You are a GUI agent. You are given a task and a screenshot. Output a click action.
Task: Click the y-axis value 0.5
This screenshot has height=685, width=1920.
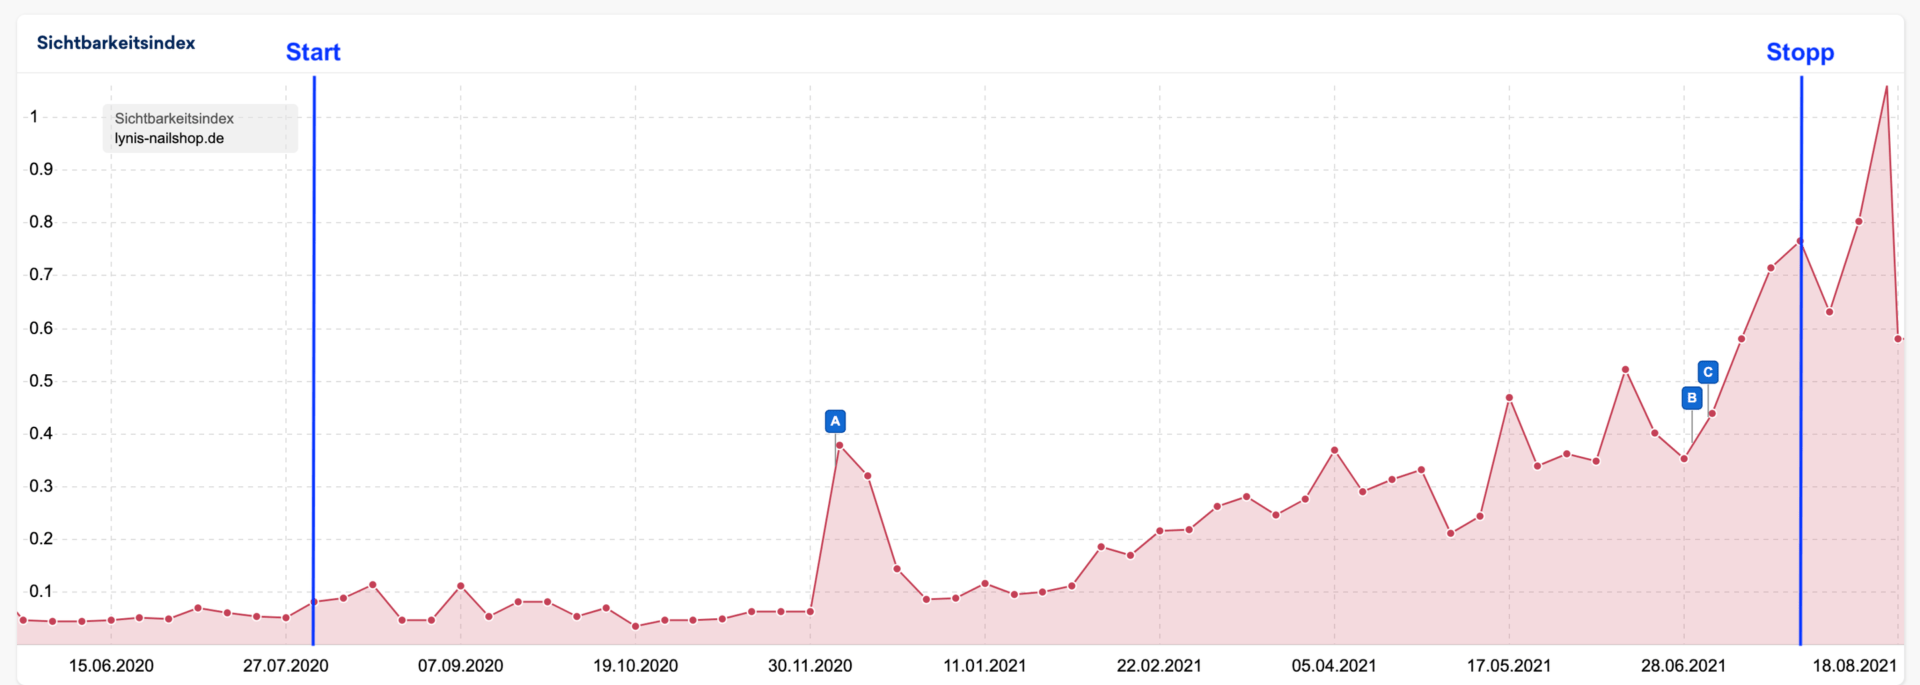[x=41, y=381]
